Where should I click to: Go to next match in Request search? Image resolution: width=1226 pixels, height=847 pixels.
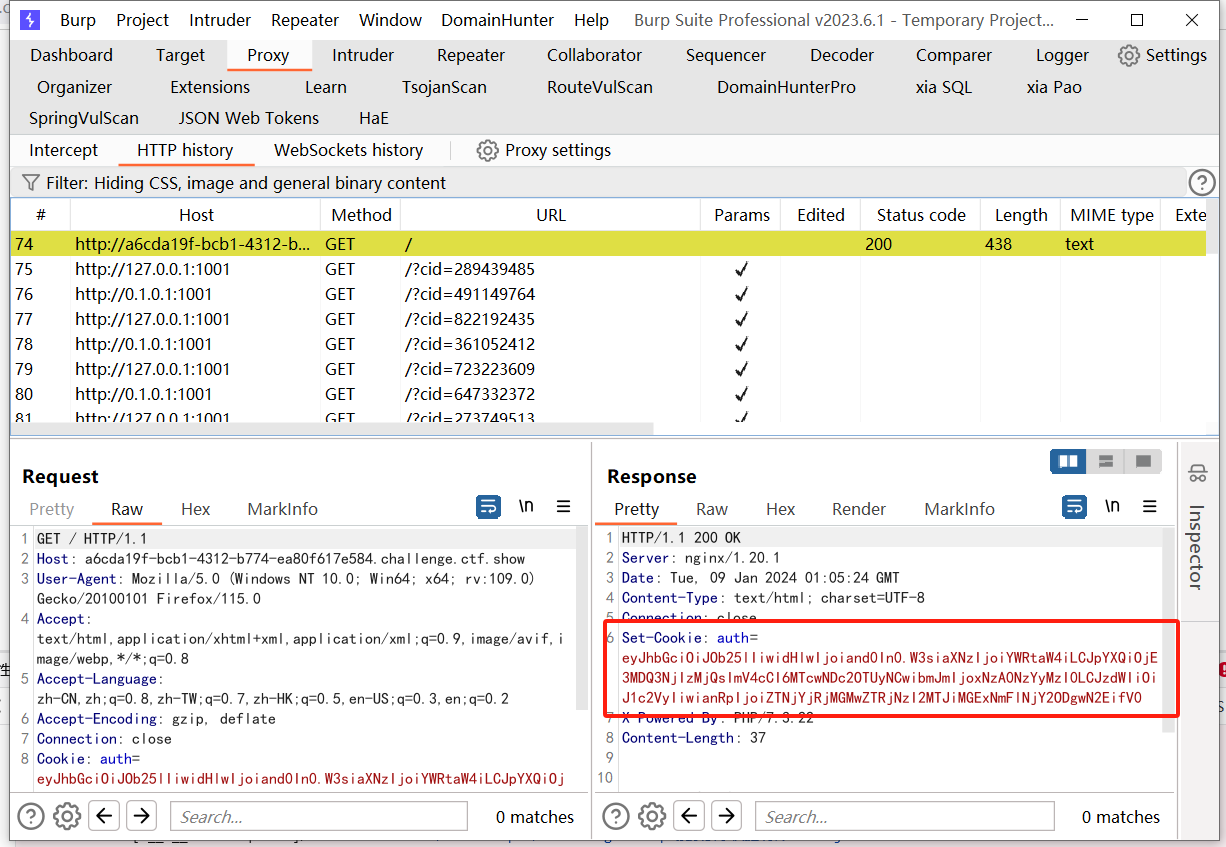tap(142, 817)
